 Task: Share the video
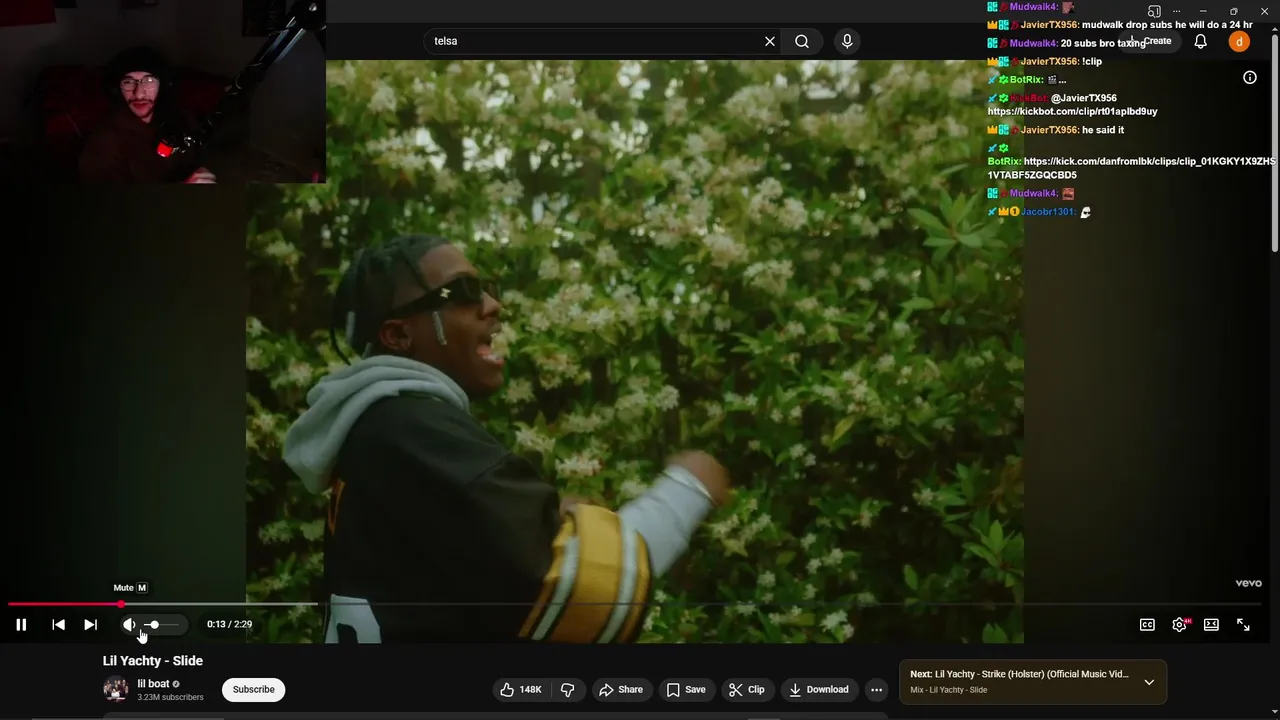coord(621,689)
